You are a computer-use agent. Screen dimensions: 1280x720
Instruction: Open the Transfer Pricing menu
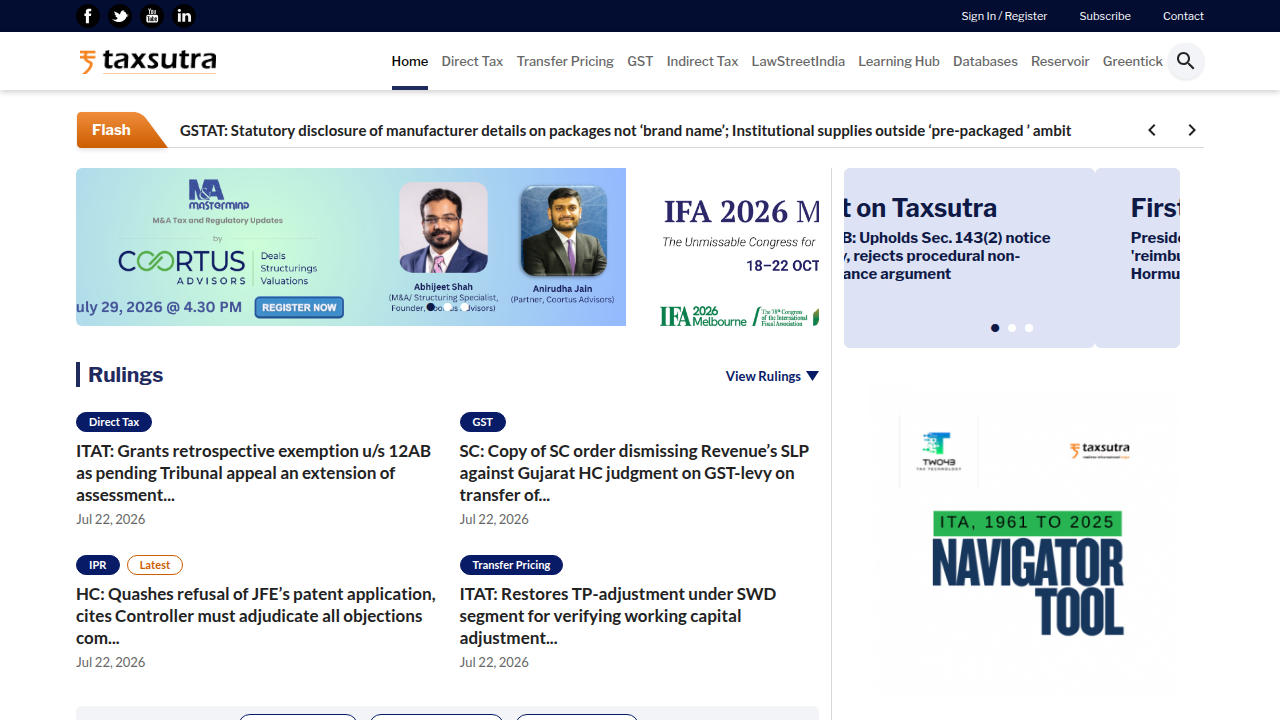565,61
